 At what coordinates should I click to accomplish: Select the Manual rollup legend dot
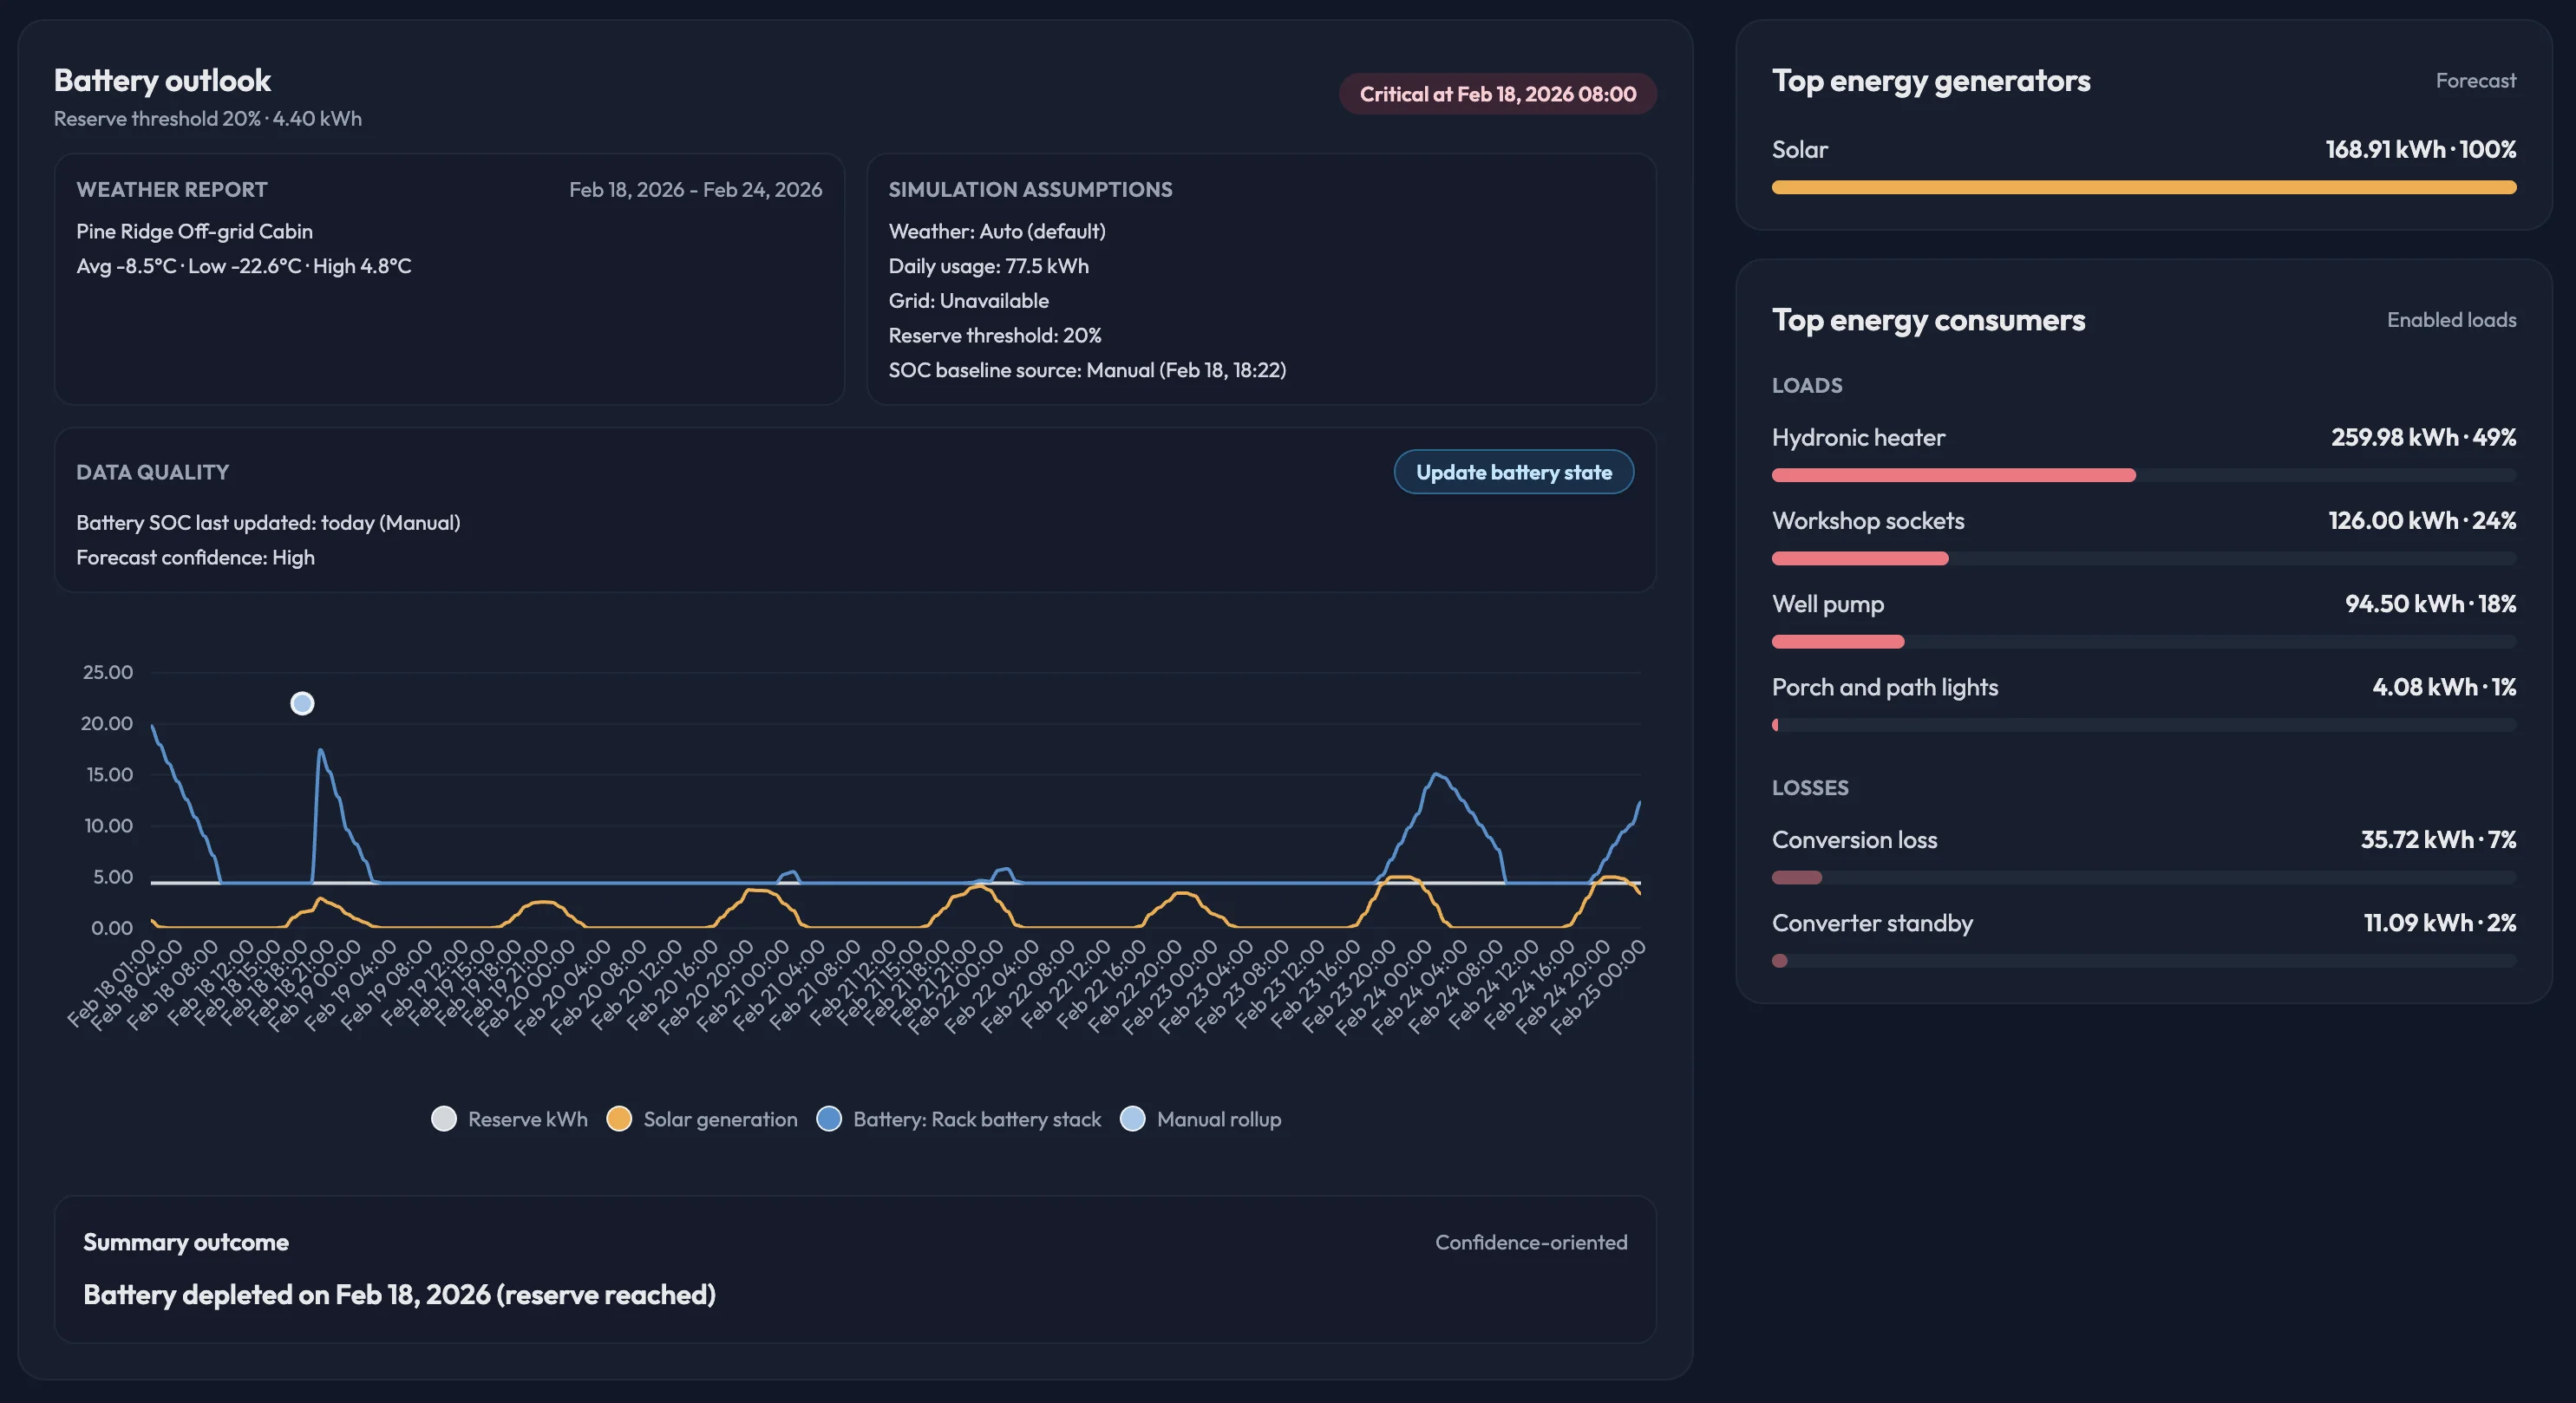[x=1132, y=1119]
